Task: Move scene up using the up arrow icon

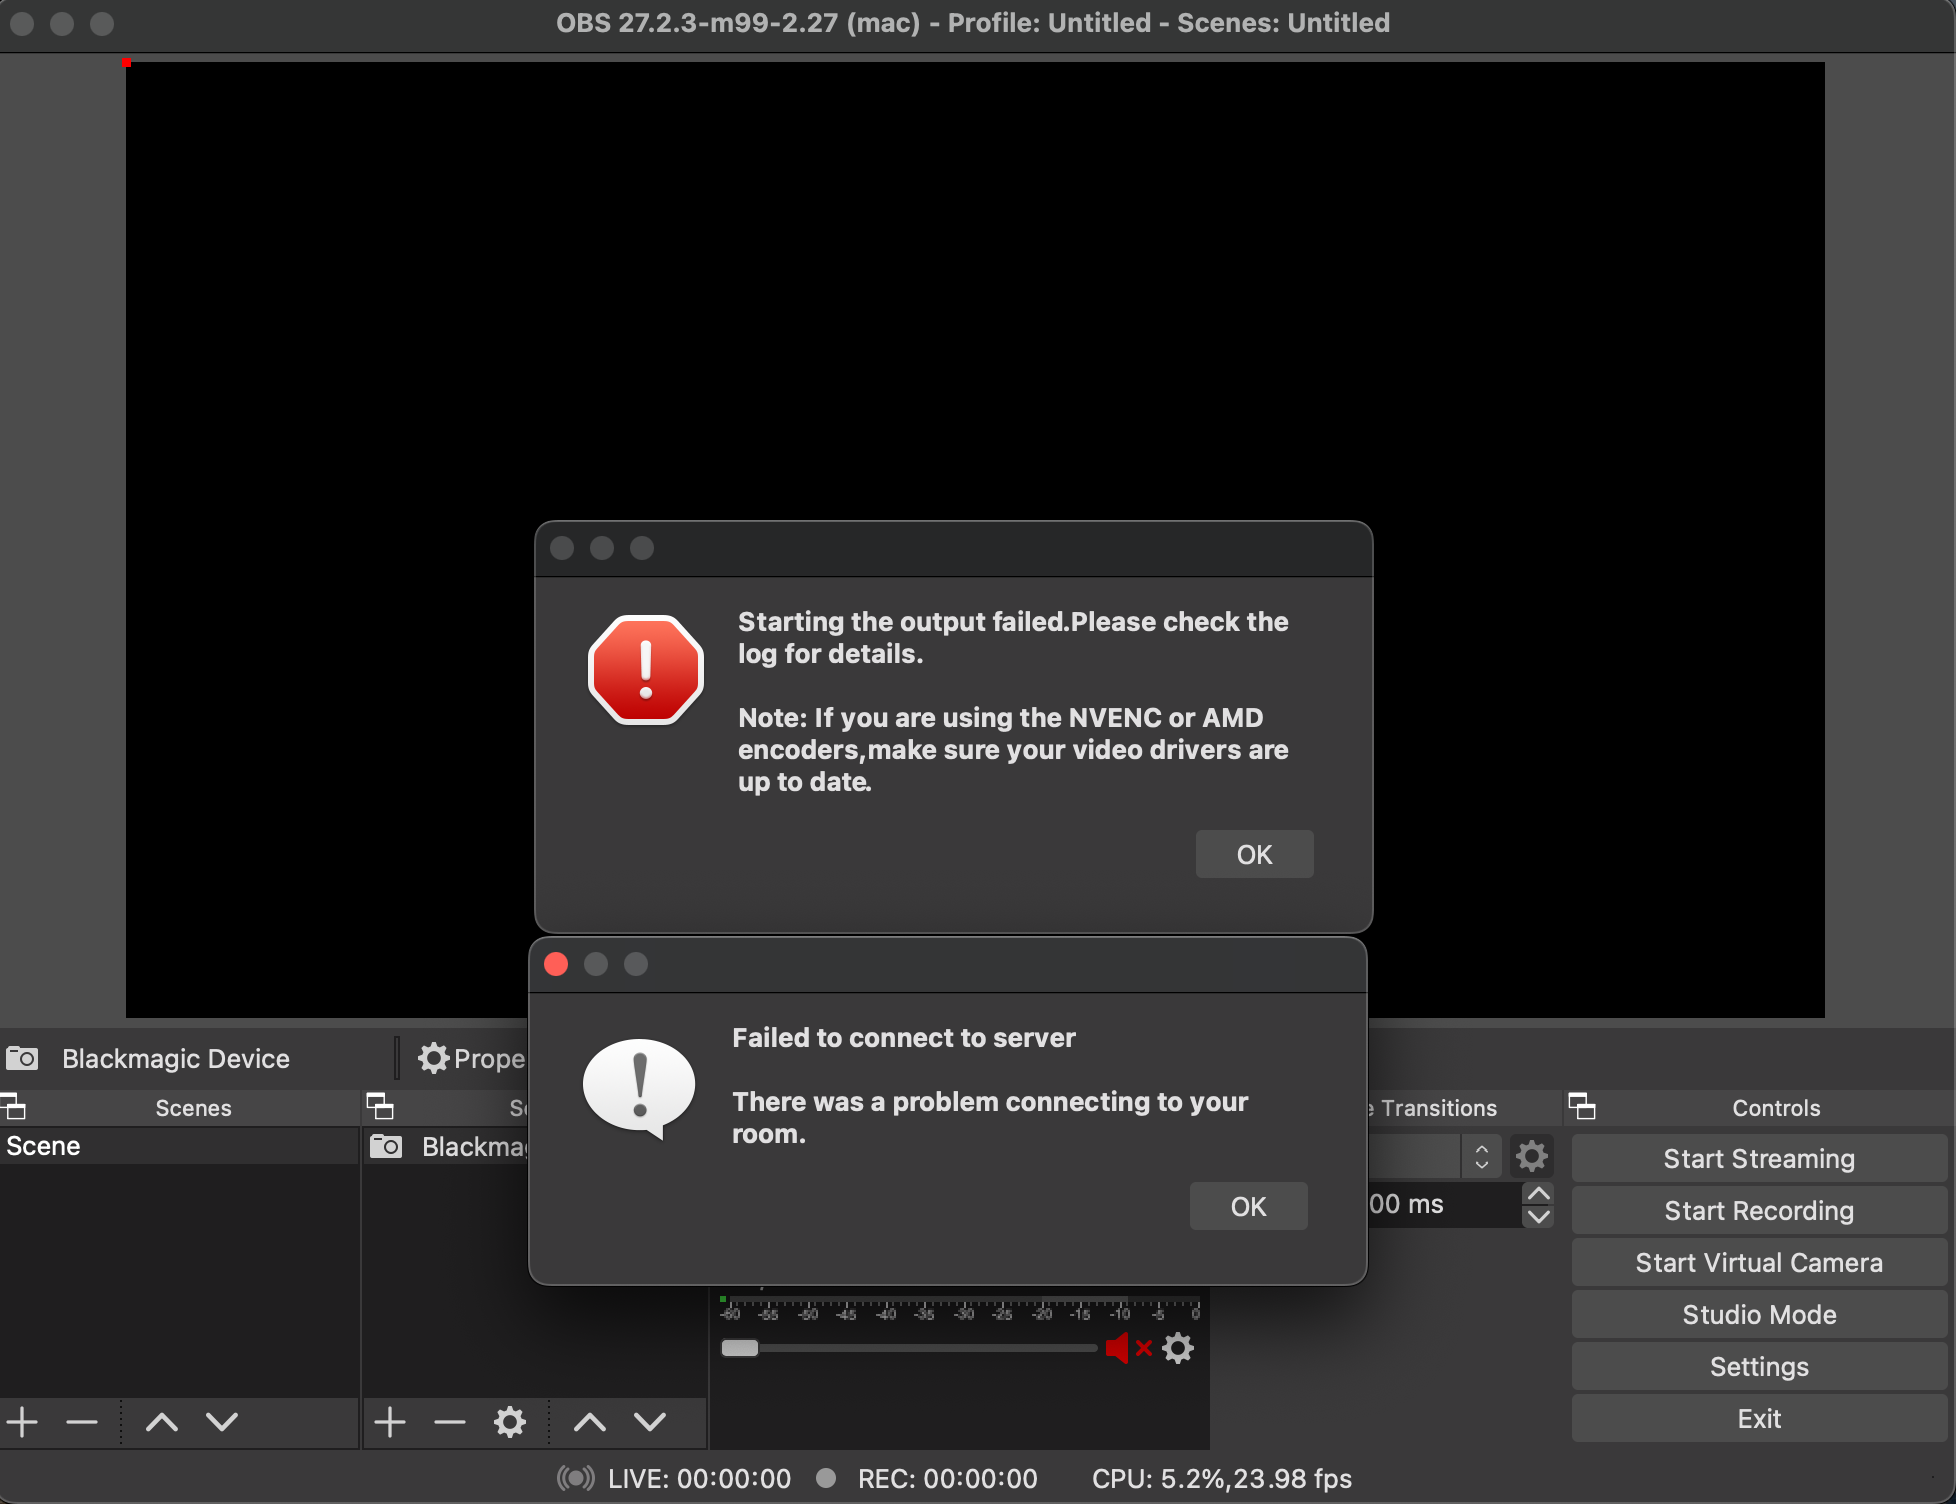Action: point(160,1422)
